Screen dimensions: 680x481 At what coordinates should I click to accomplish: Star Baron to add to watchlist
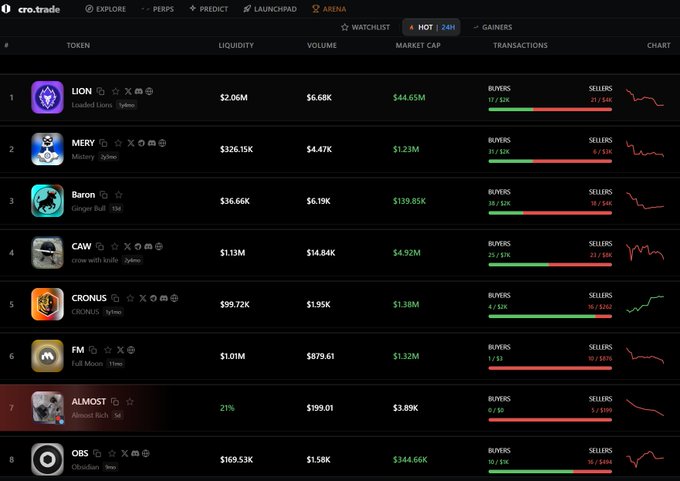118,194
